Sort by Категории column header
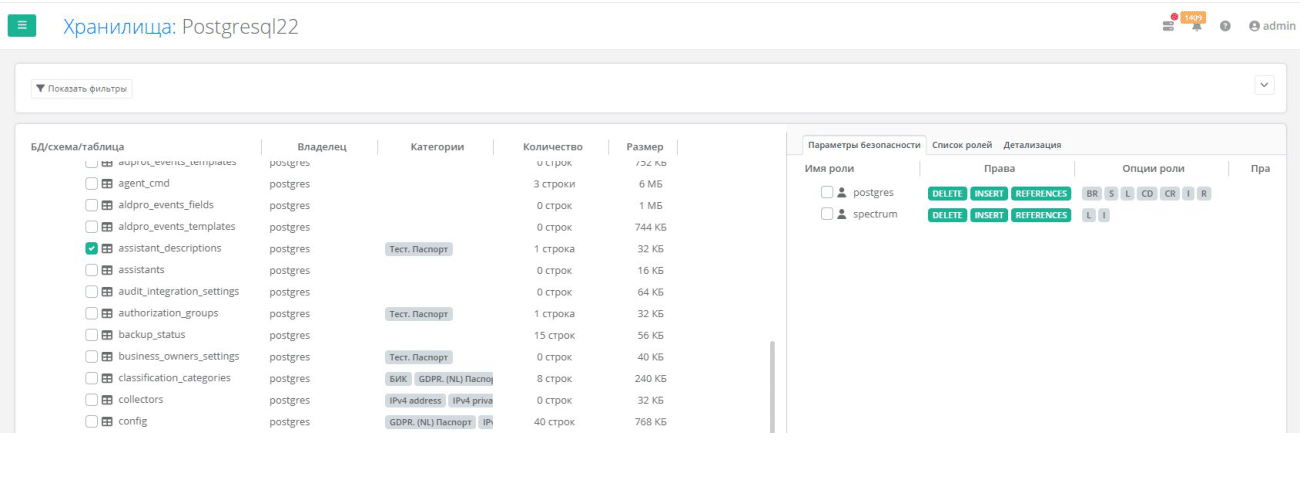 coord(437,147)
